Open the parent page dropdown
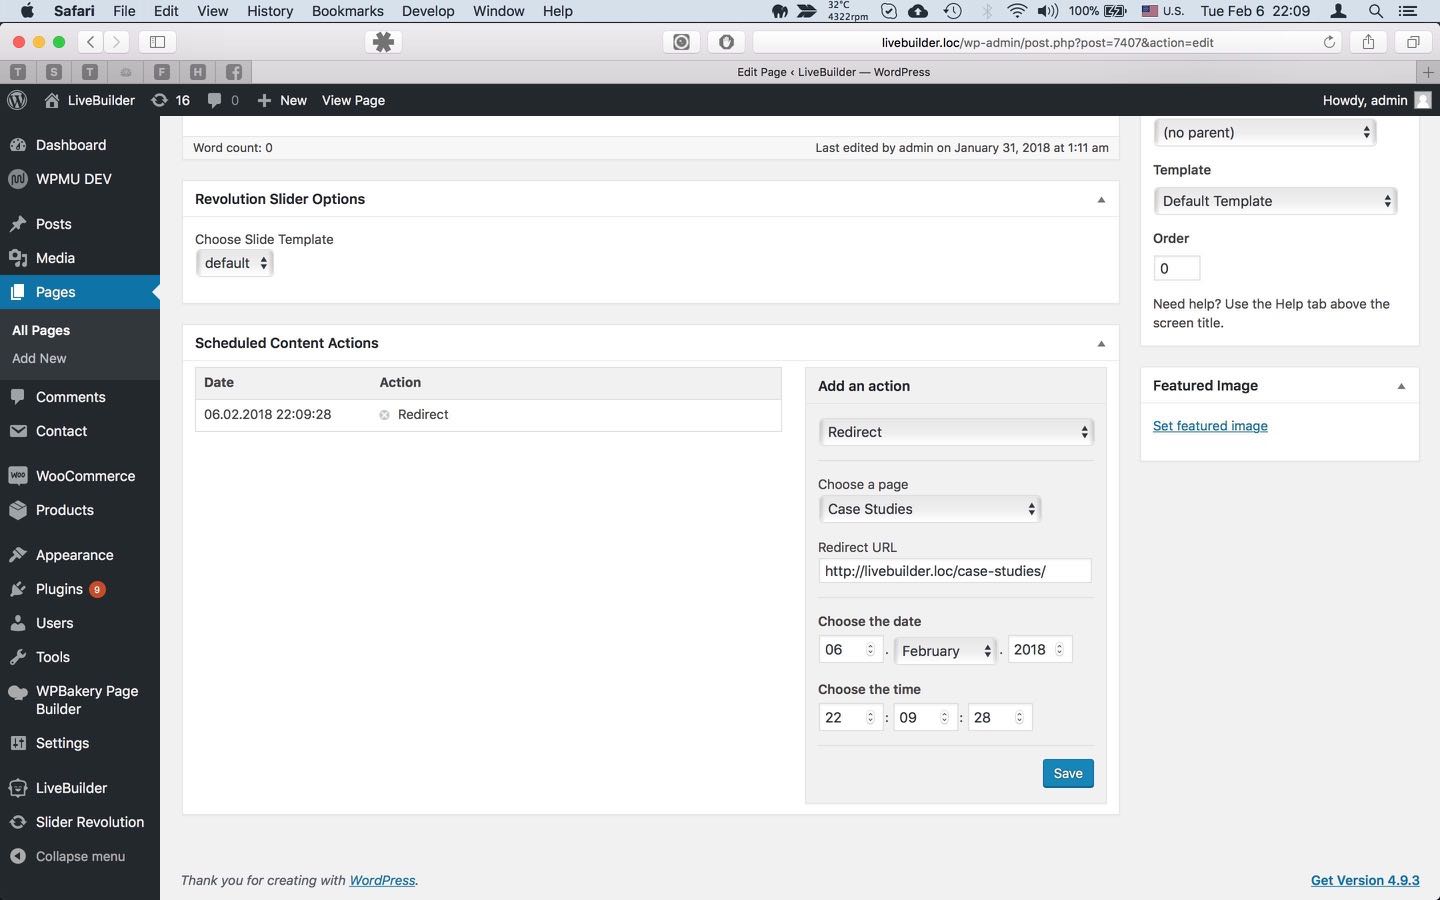 point(1265,132)
